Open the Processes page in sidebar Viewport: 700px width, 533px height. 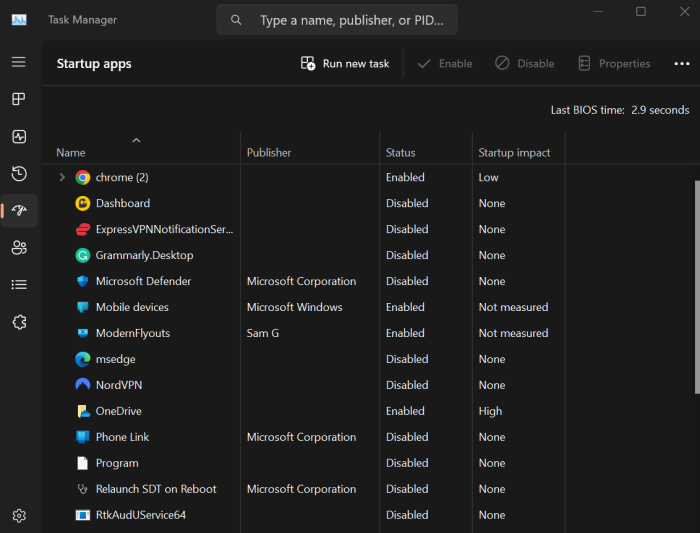coord(19,99)
